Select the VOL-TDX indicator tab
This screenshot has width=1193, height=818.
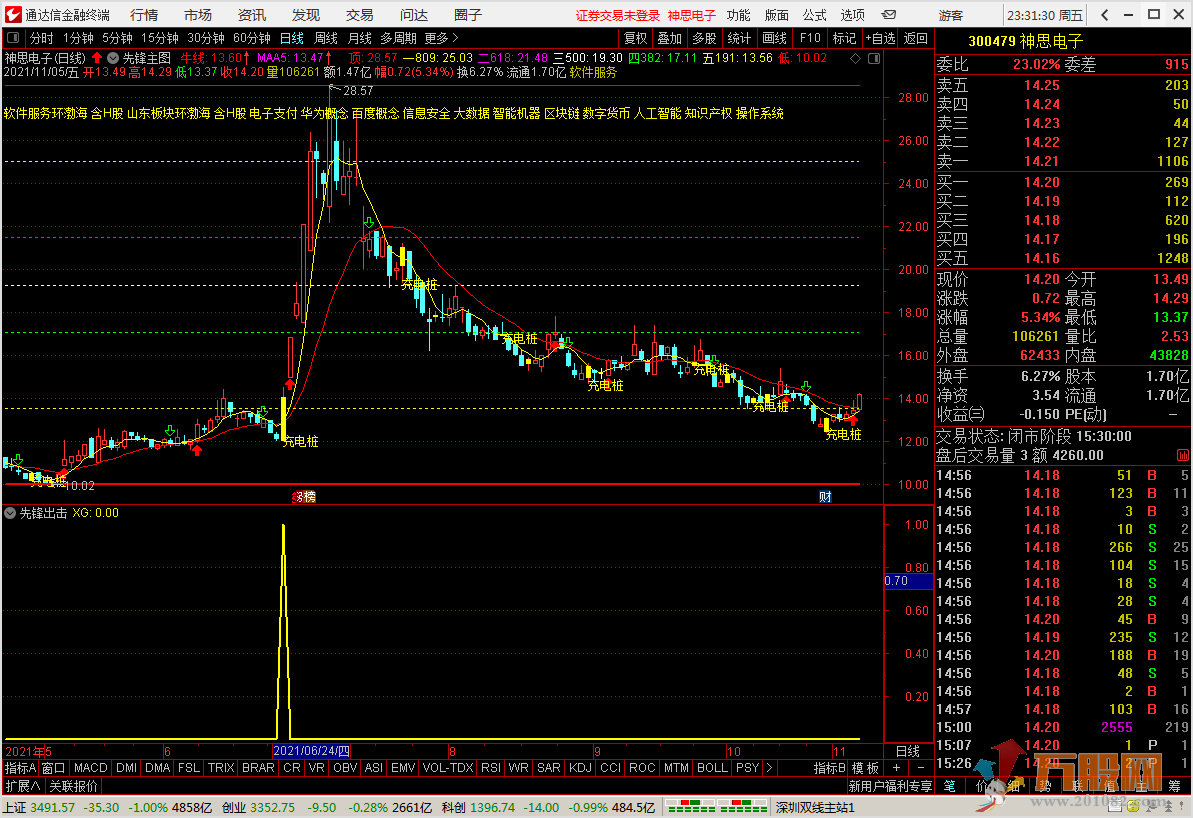coord(448,768)
